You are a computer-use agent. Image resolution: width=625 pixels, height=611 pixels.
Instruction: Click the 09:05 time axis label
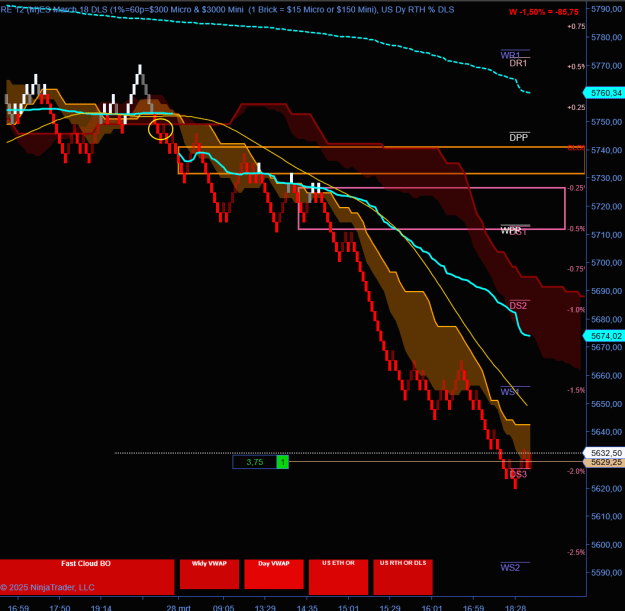tap(223, 607)
